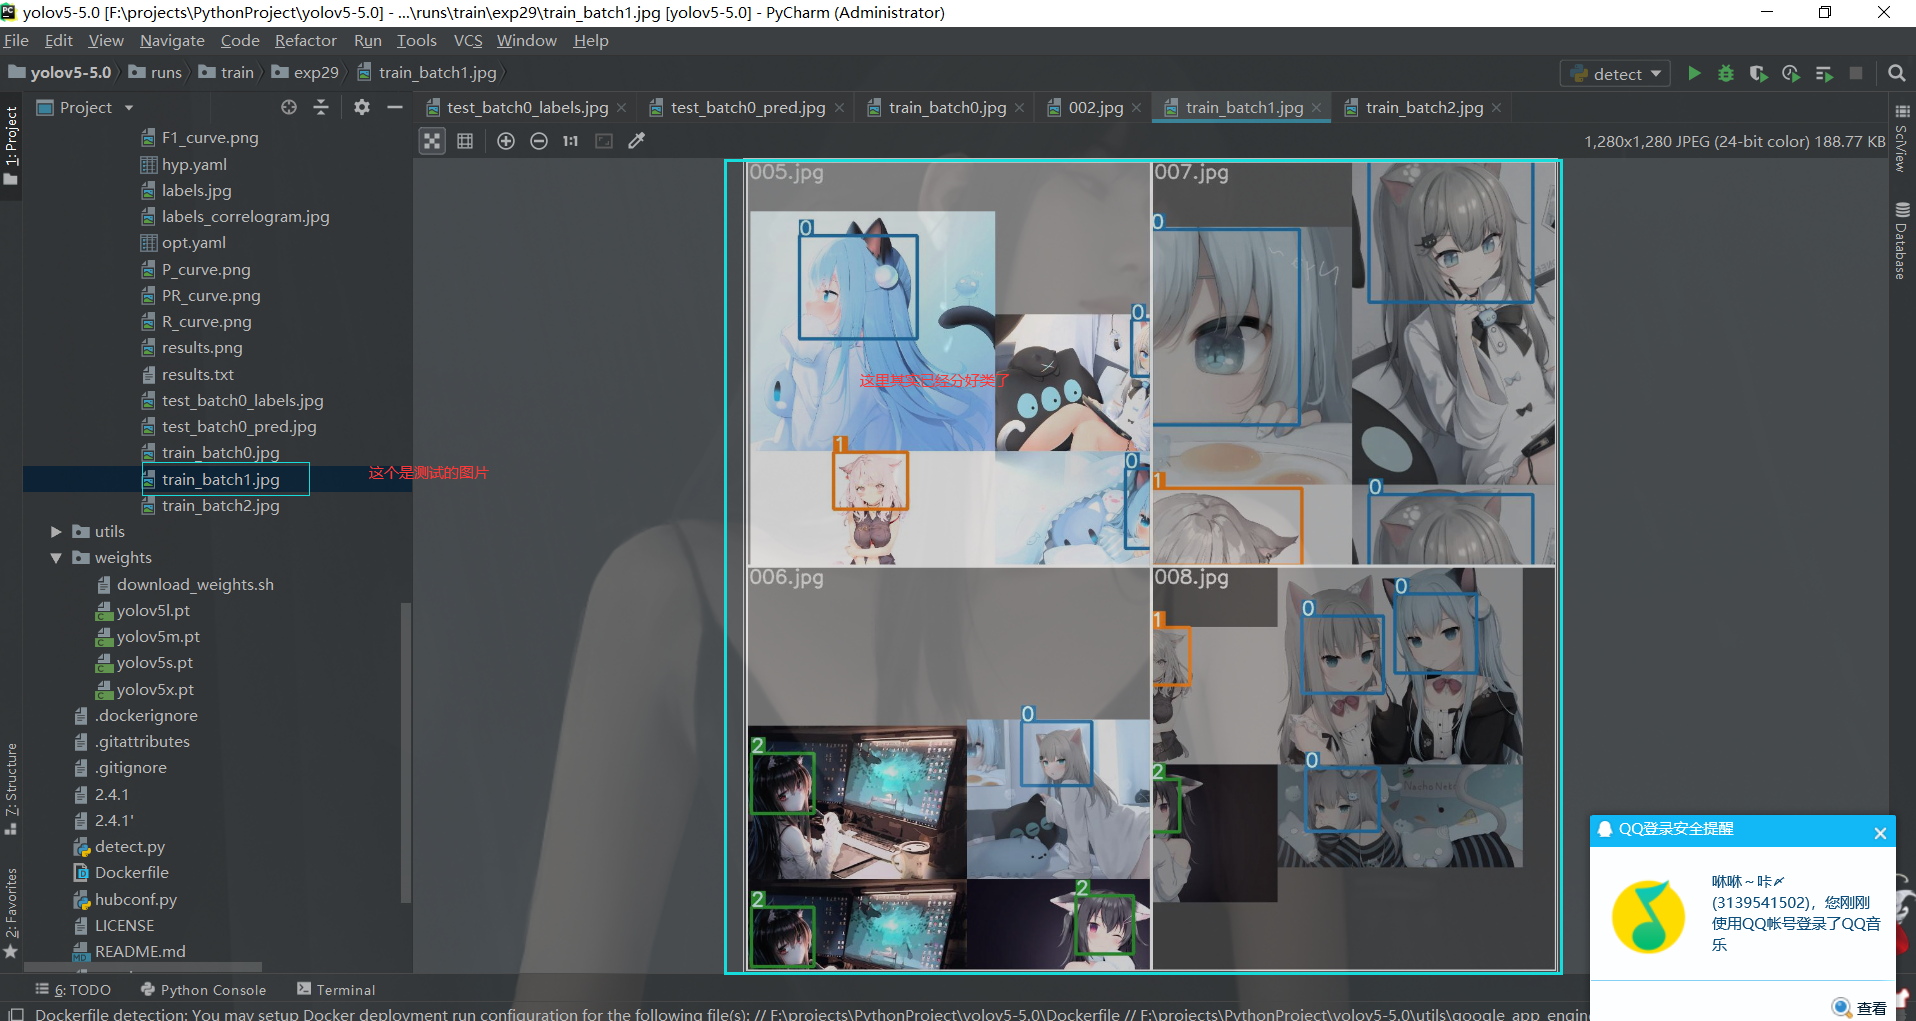The width and height of the screenshot is (1916, 1021).
Task: Select download_weights.sh file
Action: (x=195, y=585)
